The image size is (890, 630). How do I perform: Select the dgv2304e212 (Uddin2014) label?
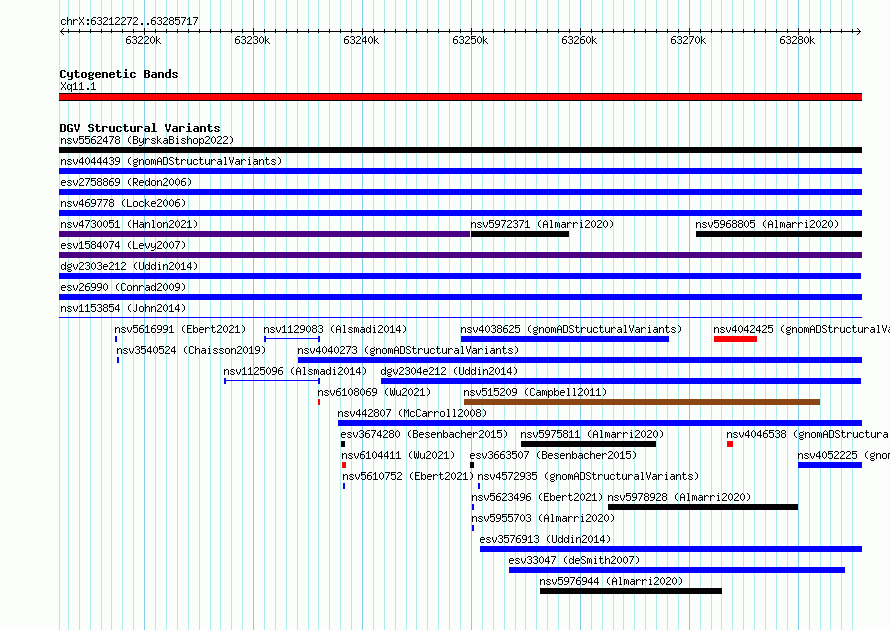[450, 371]
